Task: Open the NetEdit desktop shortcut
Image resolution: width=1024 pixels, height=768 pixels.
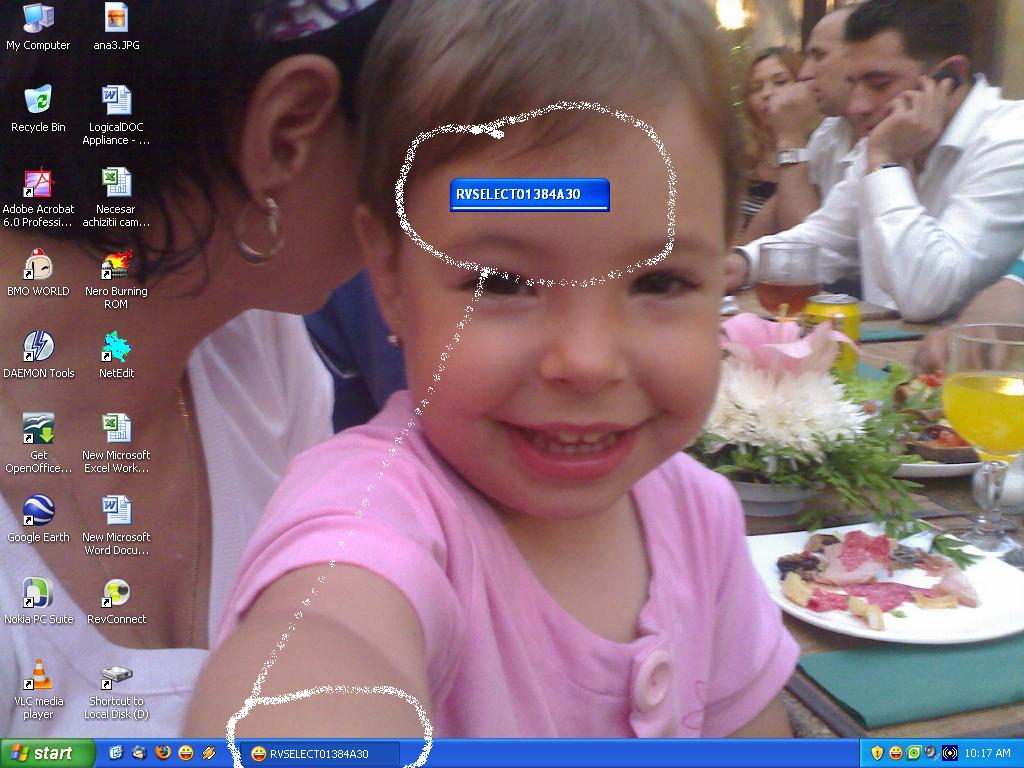Action: tap(116, 348)
